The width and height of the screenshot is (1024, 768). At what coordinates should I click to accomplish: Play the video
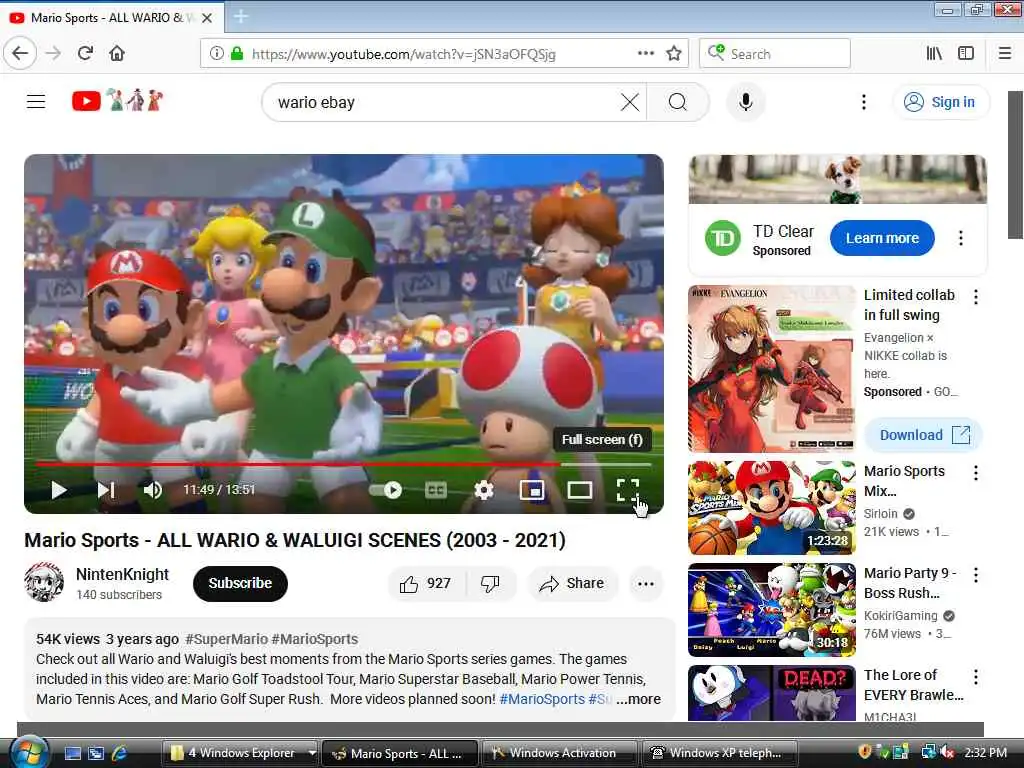pyautogui.click(x=59, y=490)
